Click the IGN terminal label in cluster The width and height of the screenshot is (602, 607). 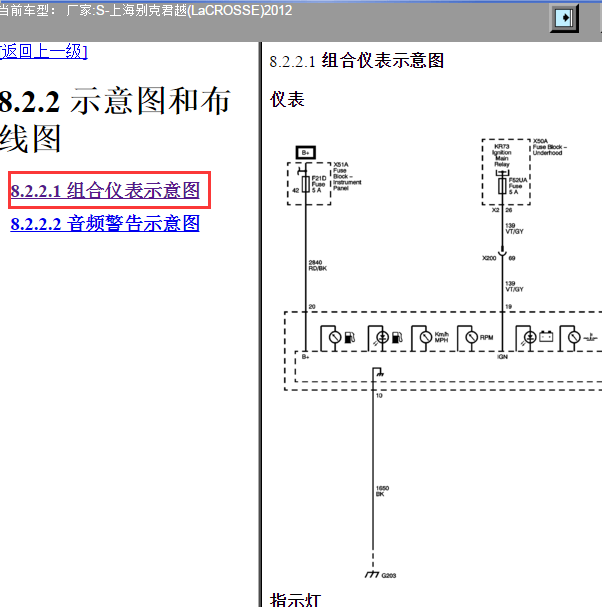(x=502, y=357)
